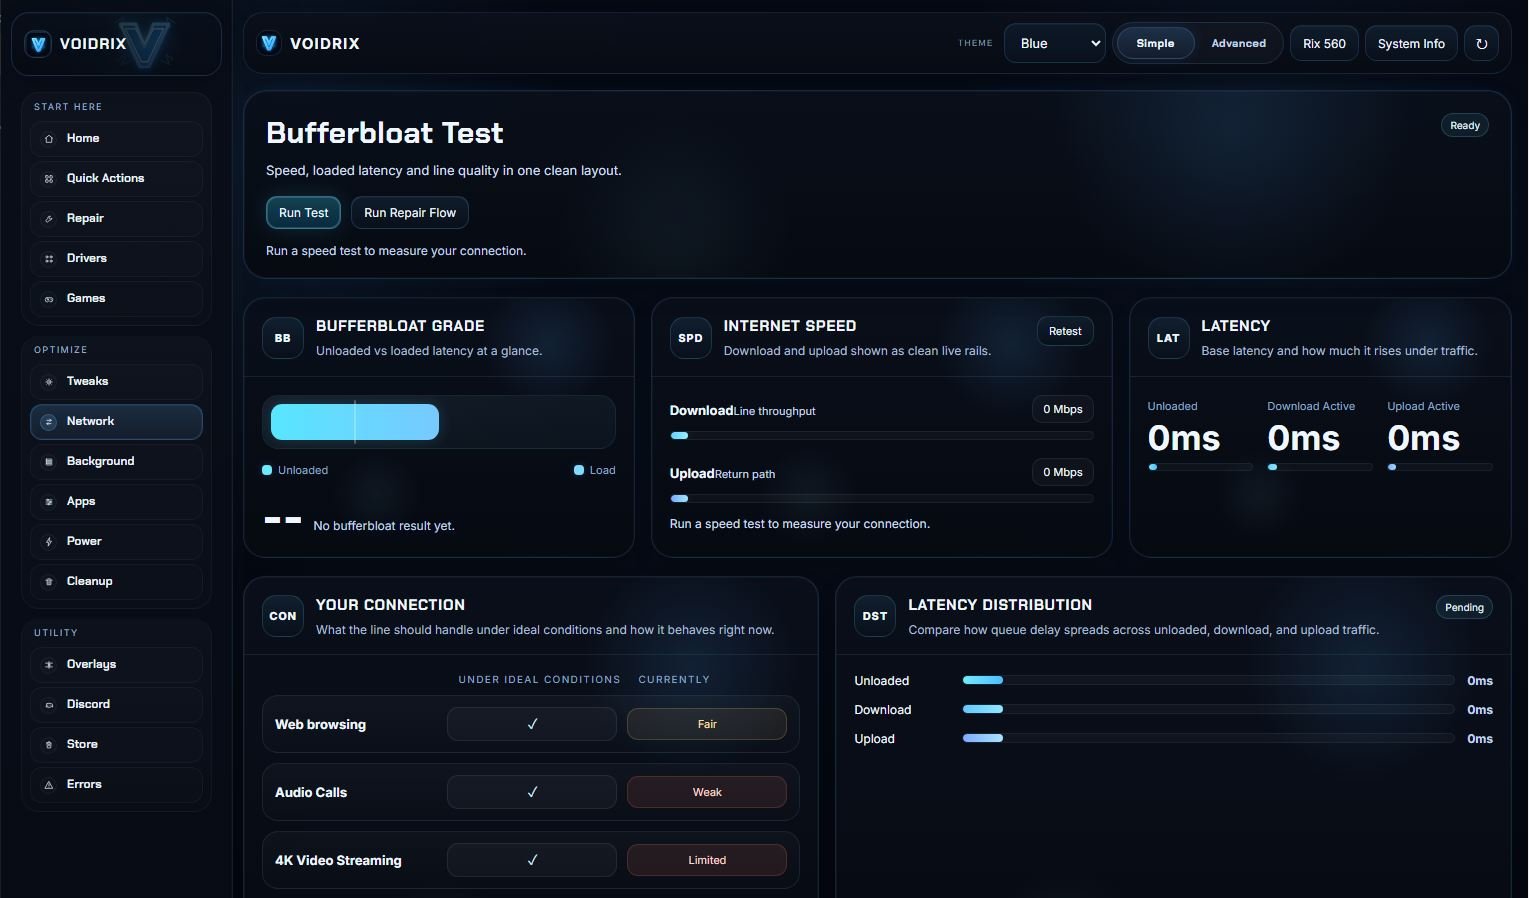Click the Tweaks sidebar icon
This screenshot has height=898, width=1529.
[x=49, y=382]
